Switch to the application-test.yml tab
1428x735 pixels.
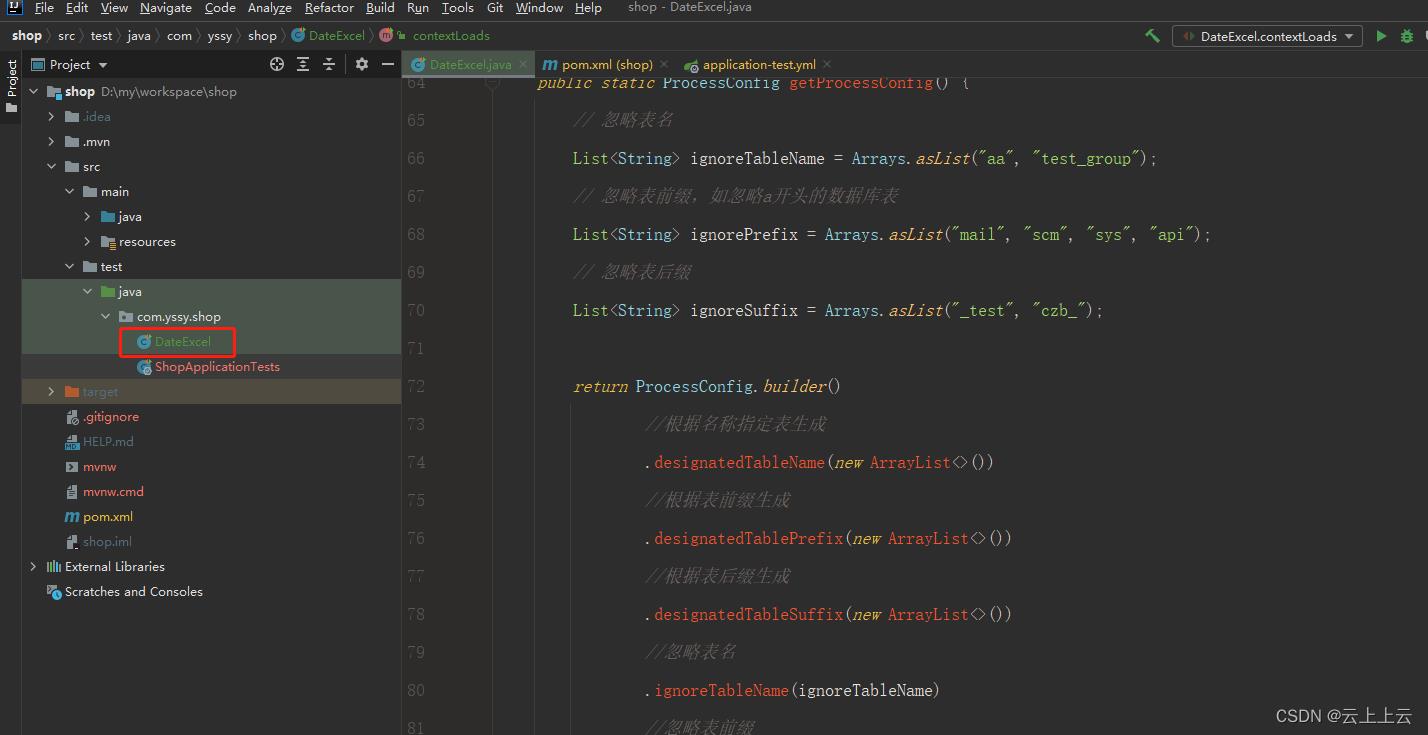coord(759,64)
